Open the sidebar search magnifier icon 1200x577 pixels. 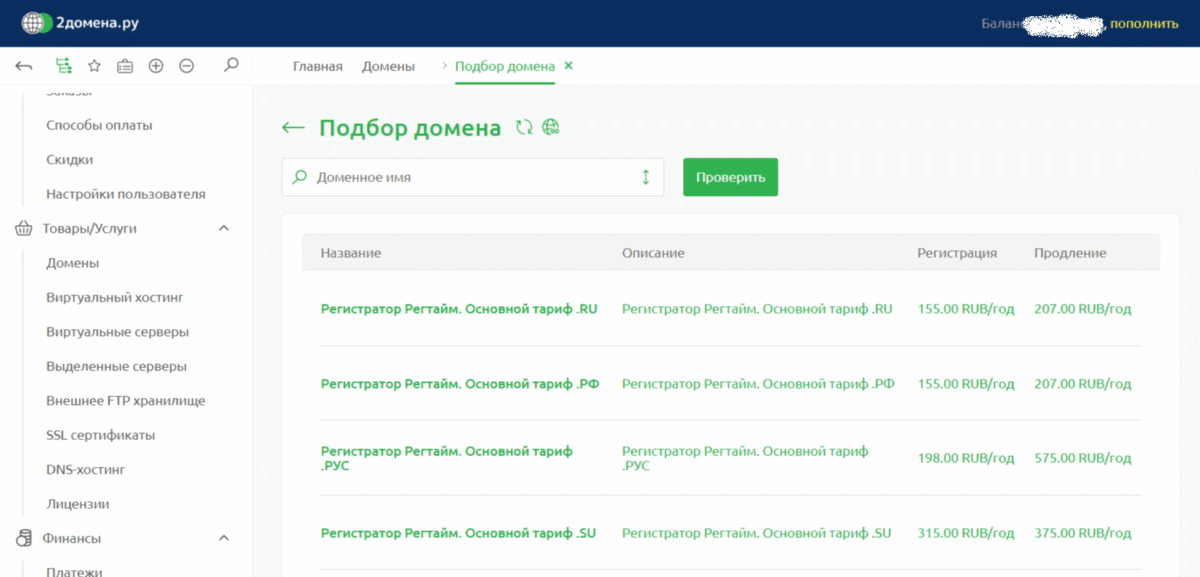pyautogui.click(x=231, y=65)
